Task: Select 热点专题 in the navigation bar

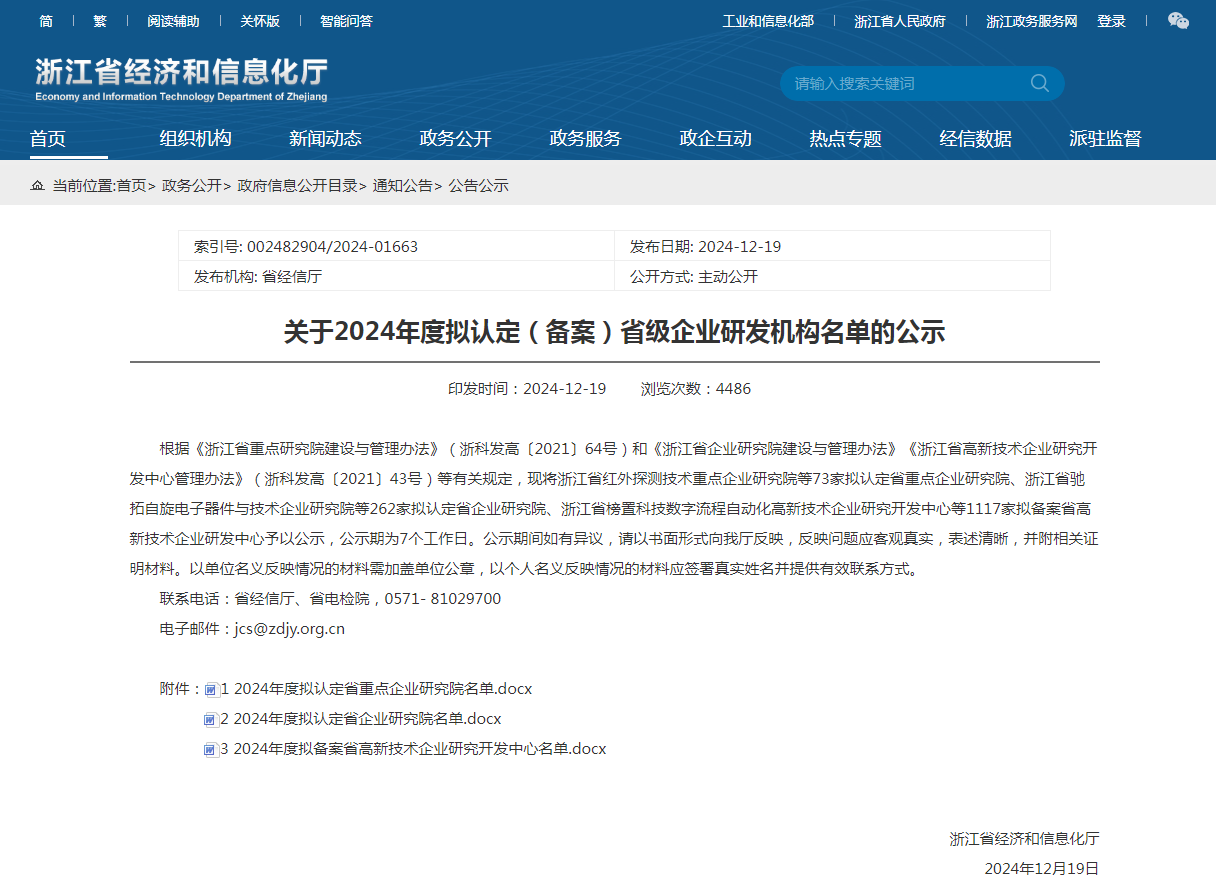Action: tap(845, 139)
